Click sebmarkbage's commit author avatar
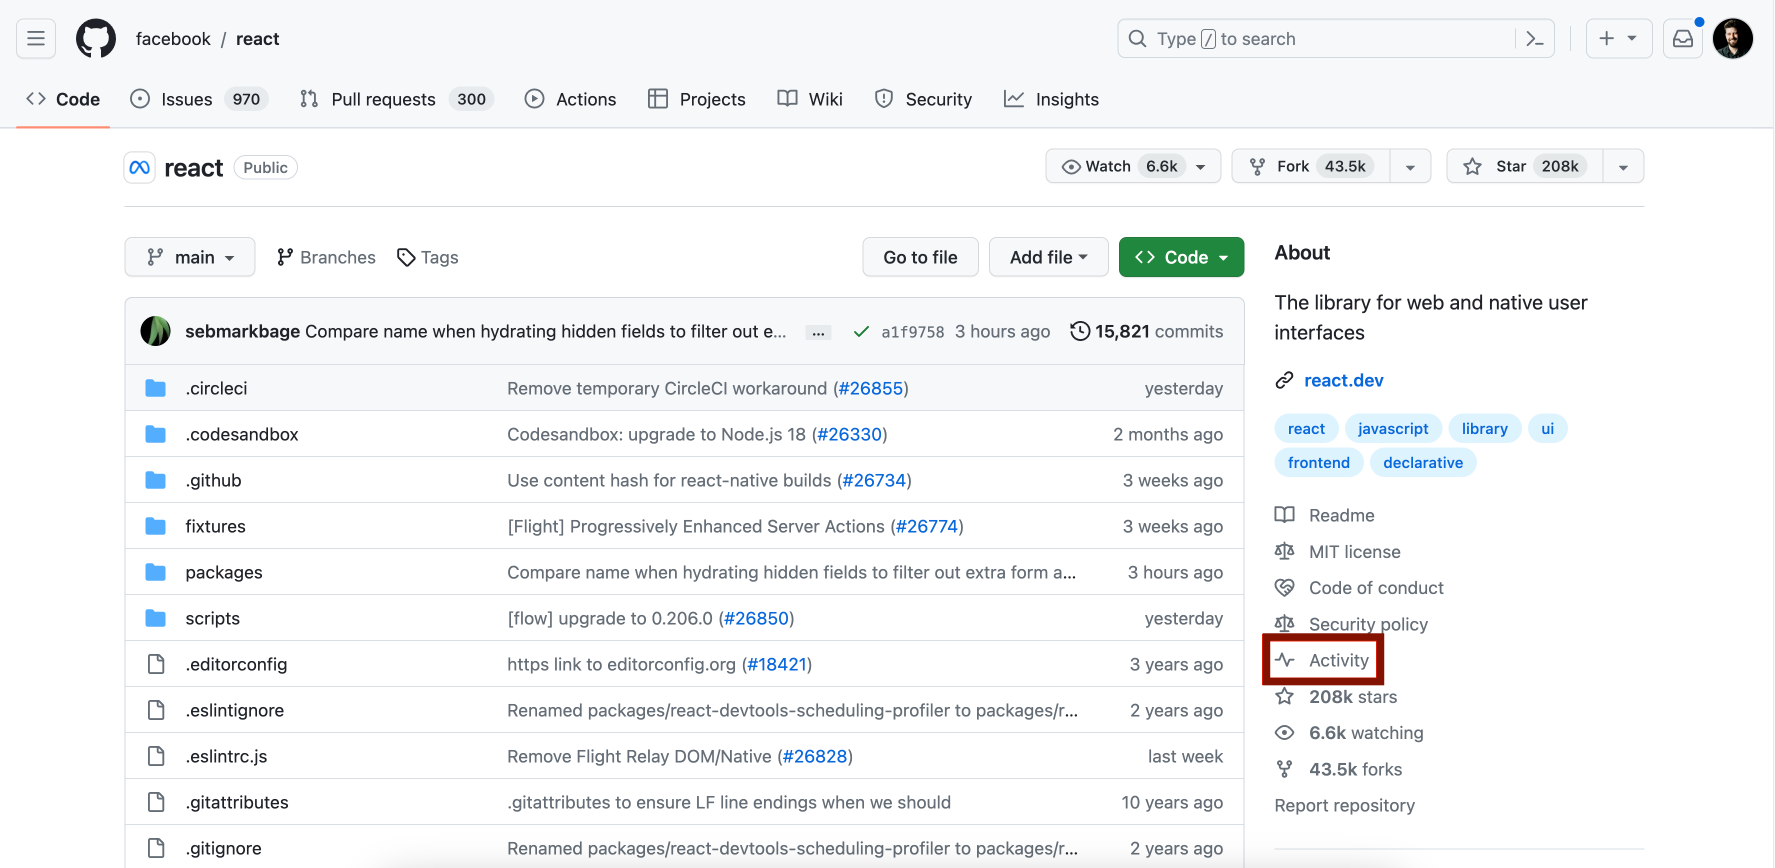 (155, 331)
